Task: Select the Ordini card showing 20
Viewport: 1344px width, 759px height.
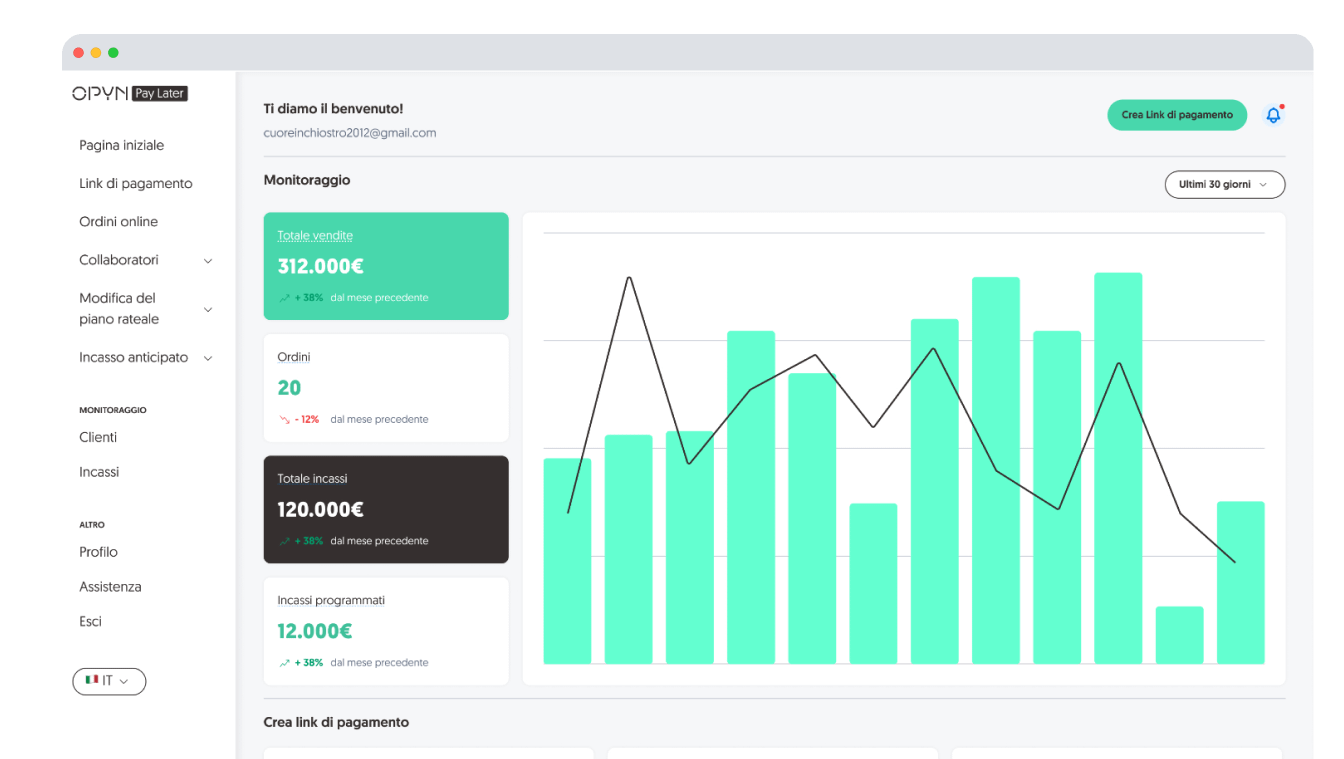Action: [386, 388]
